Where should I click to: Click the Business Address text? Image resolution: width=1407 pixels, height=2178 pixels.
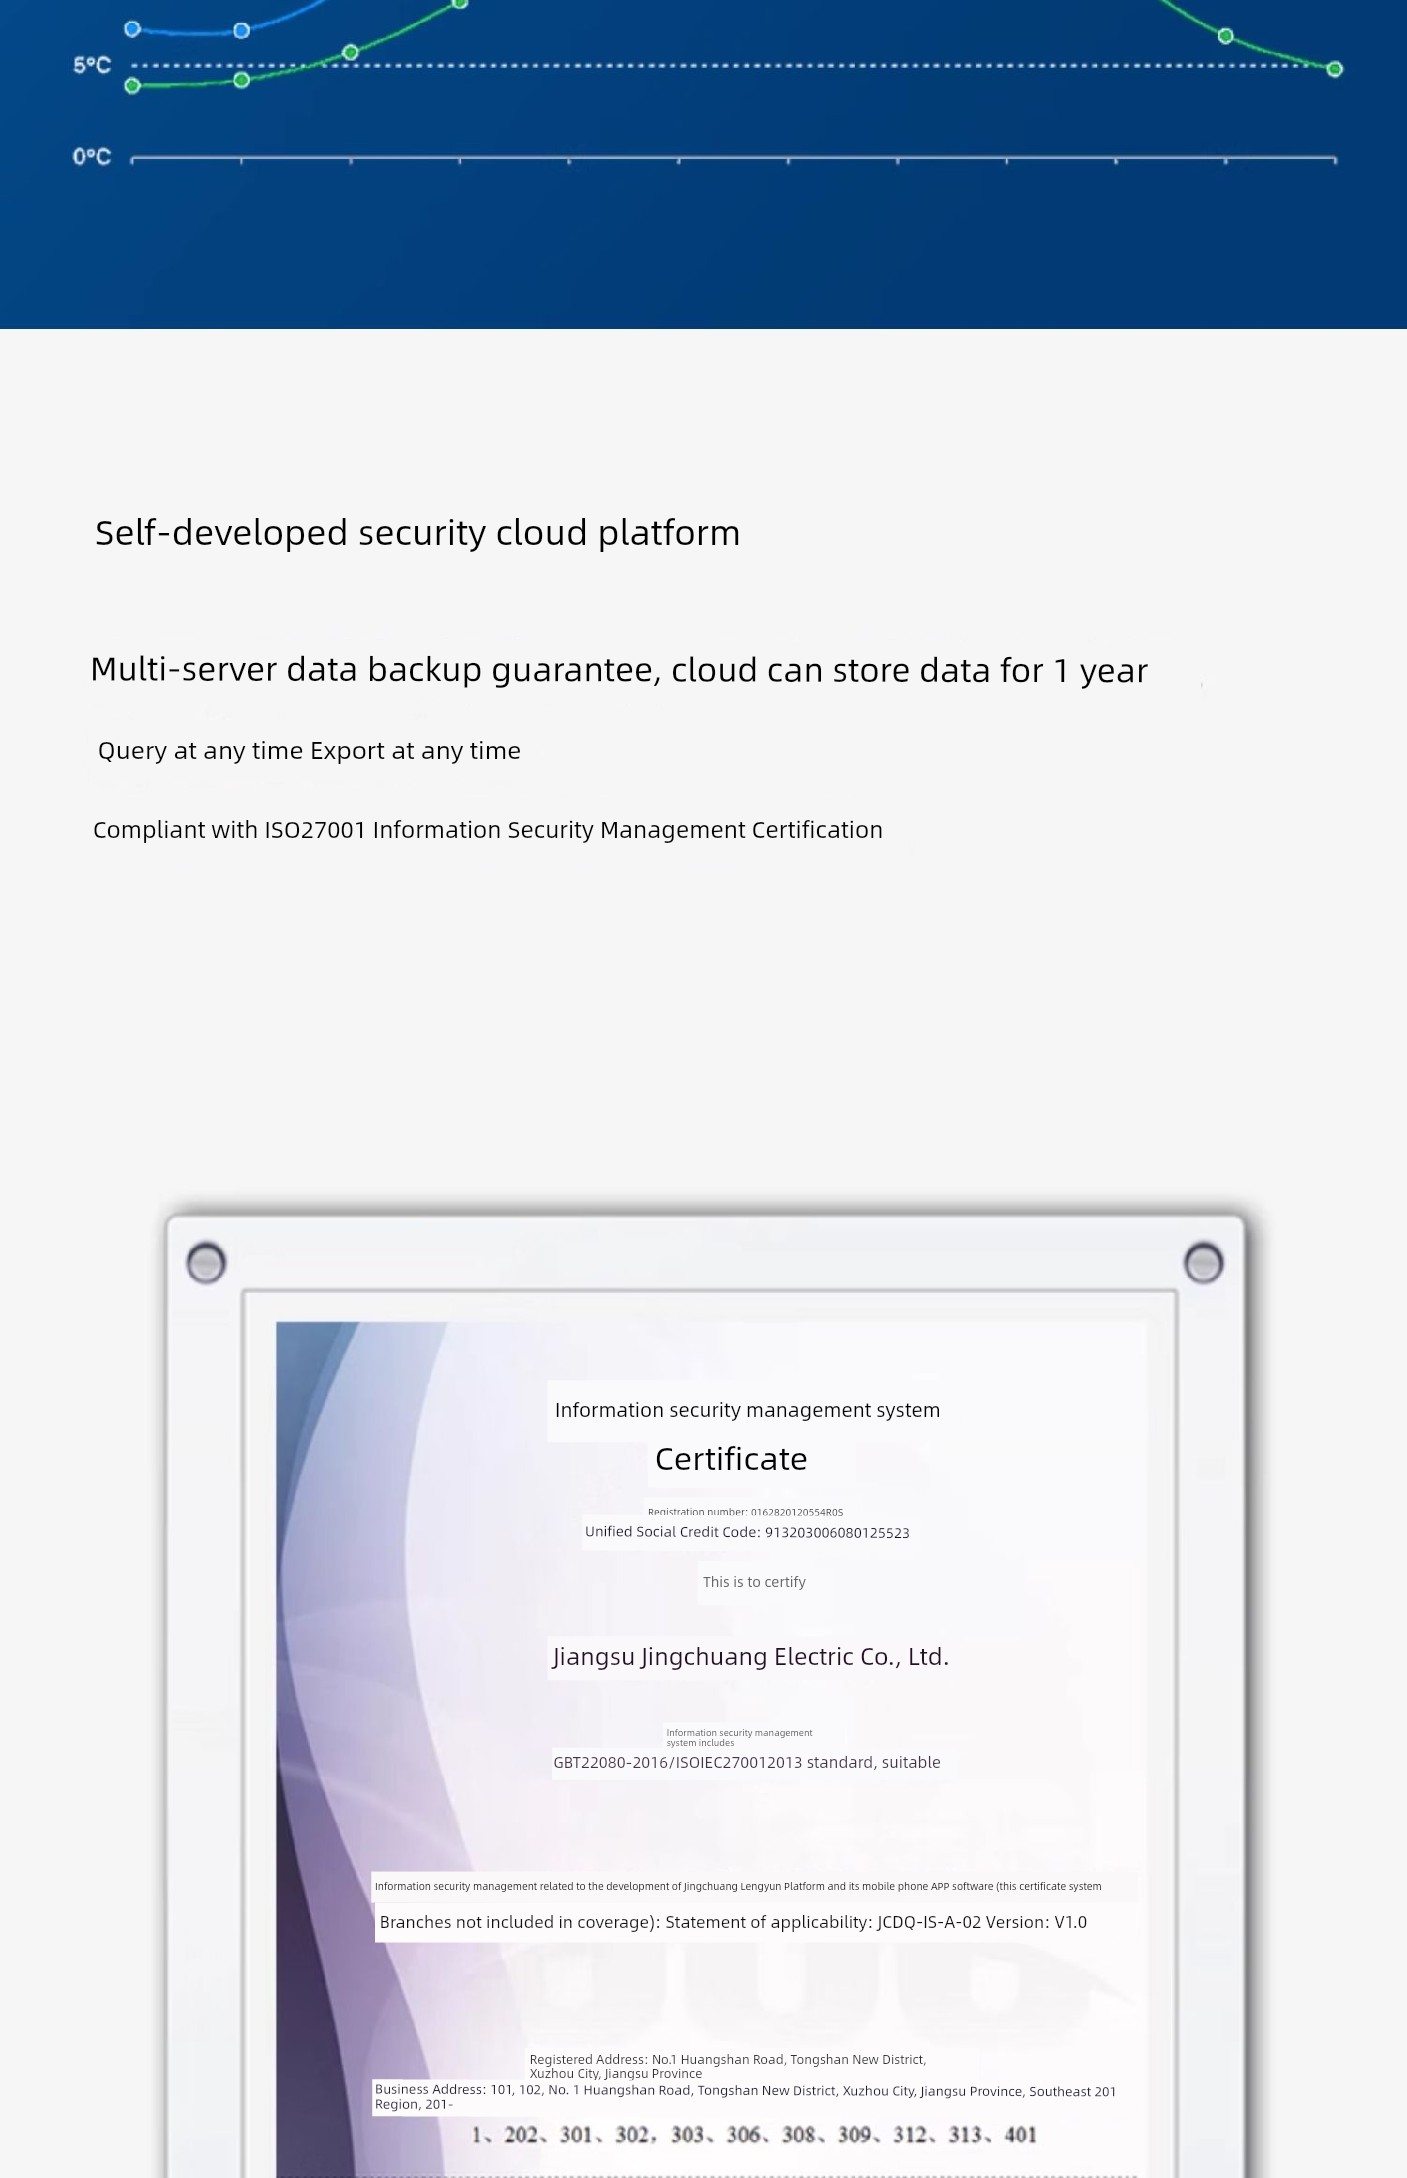click(x=745, y=2097)
